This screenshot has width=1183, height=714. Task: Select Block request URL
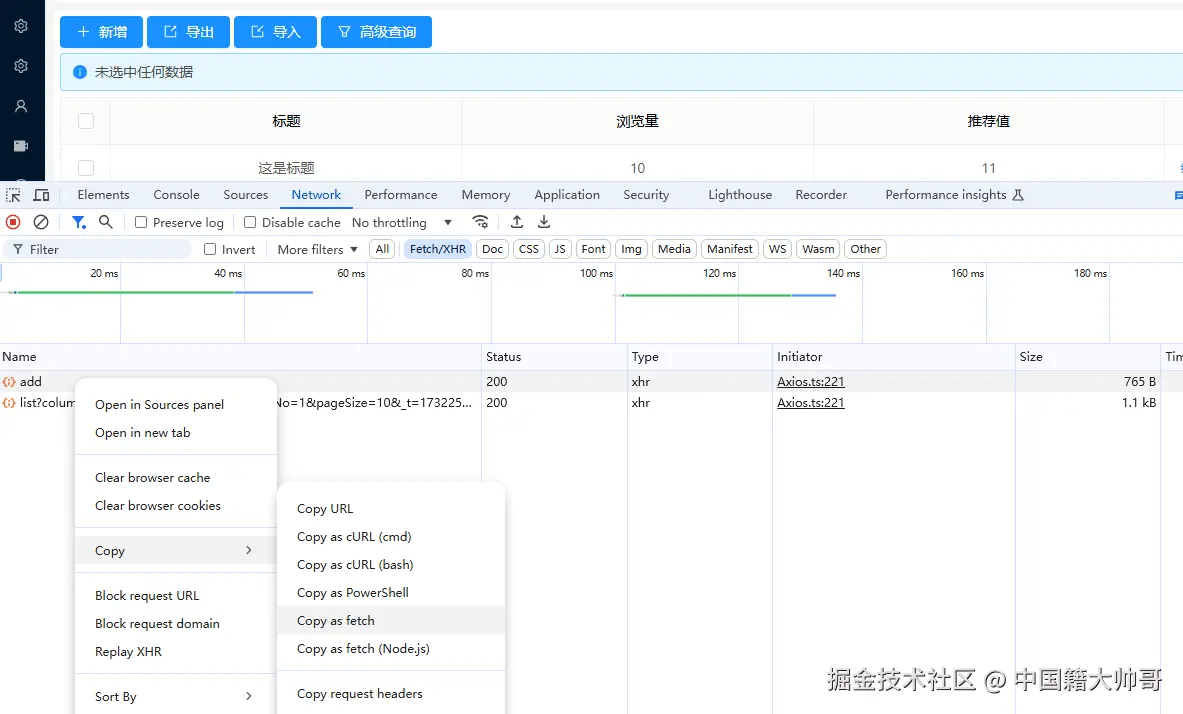176,596
